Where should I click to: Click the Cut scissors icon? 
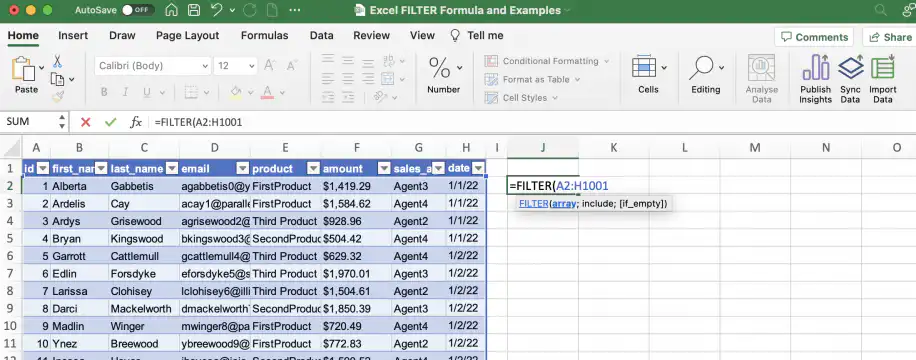(x=57, y=61)
